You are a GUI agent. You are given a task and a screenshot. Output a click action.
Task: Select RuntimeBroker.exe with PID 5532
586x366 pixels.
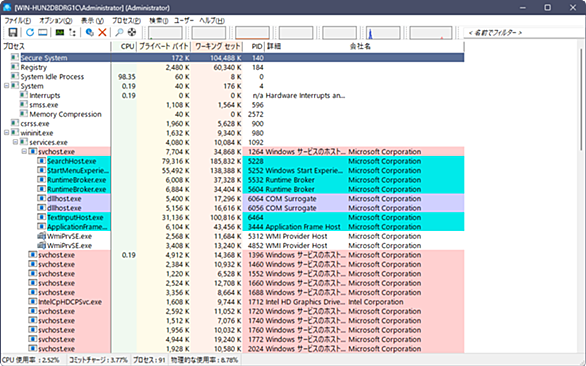[232, 180]
